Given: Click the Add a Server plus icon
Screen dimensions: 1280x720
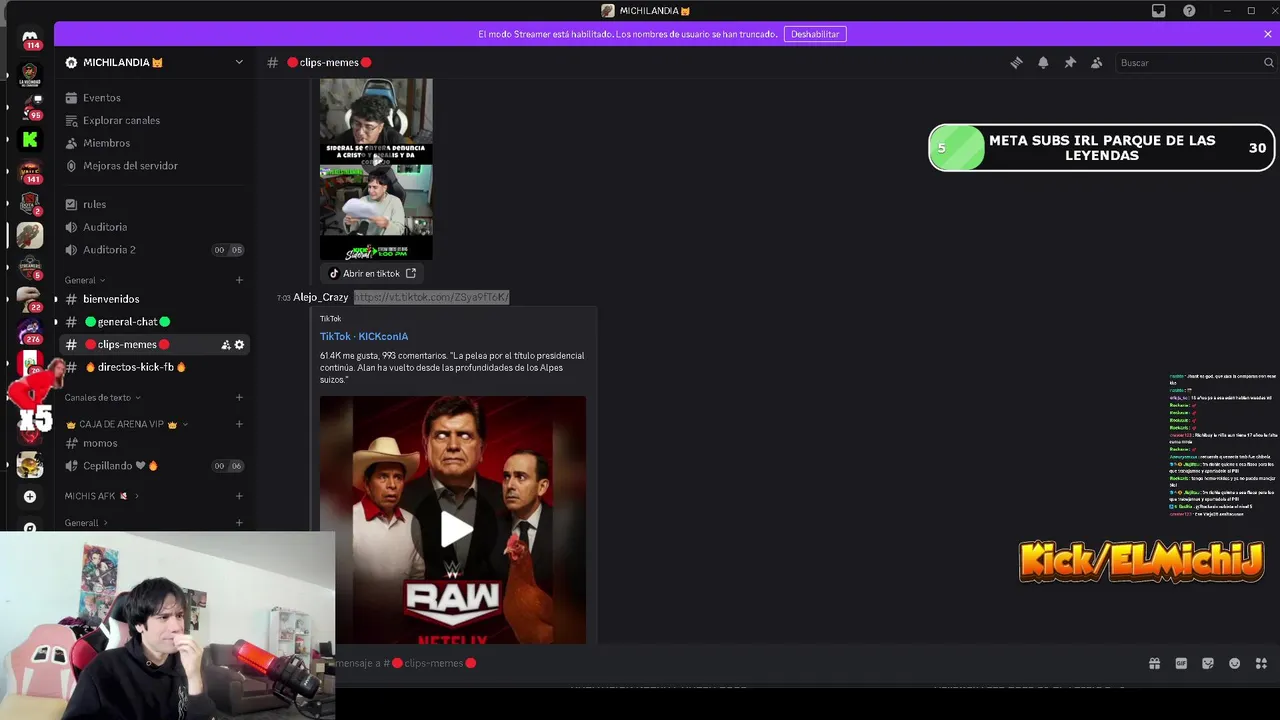Looking at the screenshot, I should (x=30, y=496).
